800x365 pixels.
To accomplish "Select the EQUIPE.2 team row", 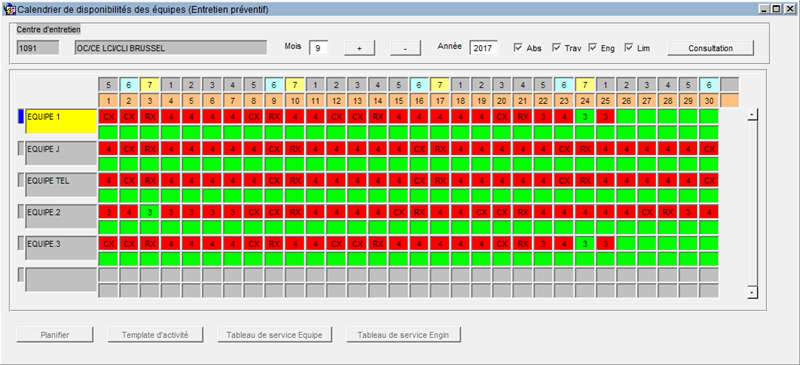I will tap(61, 216).
